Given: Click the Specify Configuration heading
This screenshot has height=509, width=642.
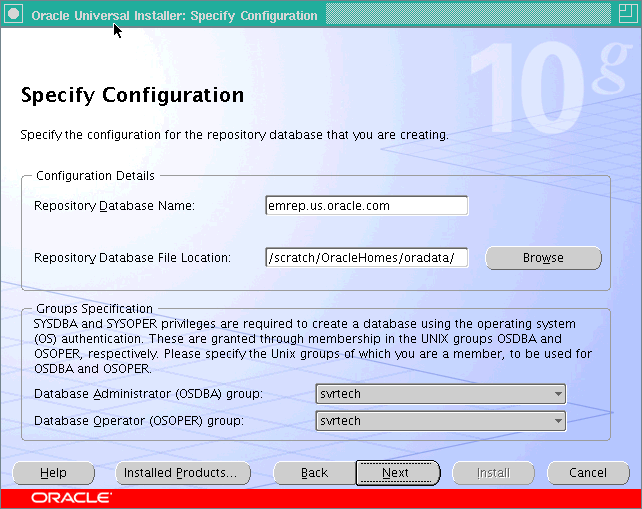Looking at the screenshot, I should pyautogui.click(x=132, y=96).
